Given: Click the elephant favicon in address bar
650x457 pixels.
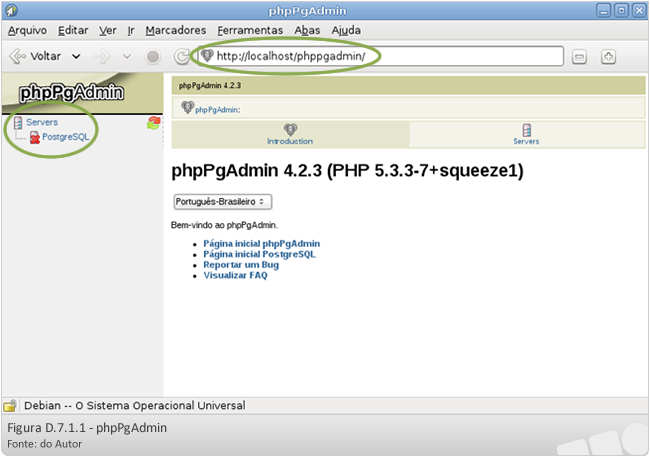Looking at the screenshot, I should pos(207,56).
